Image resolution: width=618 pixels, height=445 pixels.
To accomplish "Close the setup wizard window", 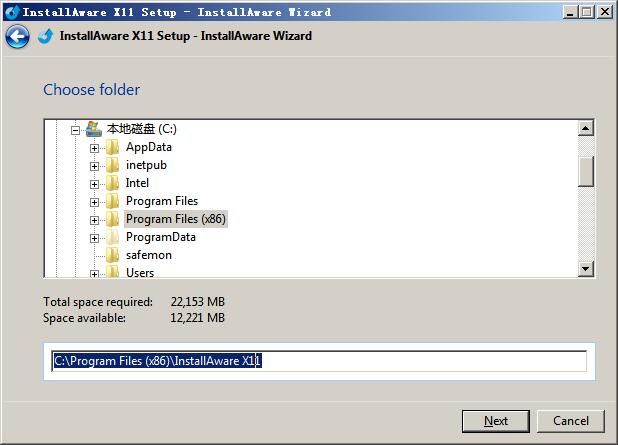I will point(605,12).
